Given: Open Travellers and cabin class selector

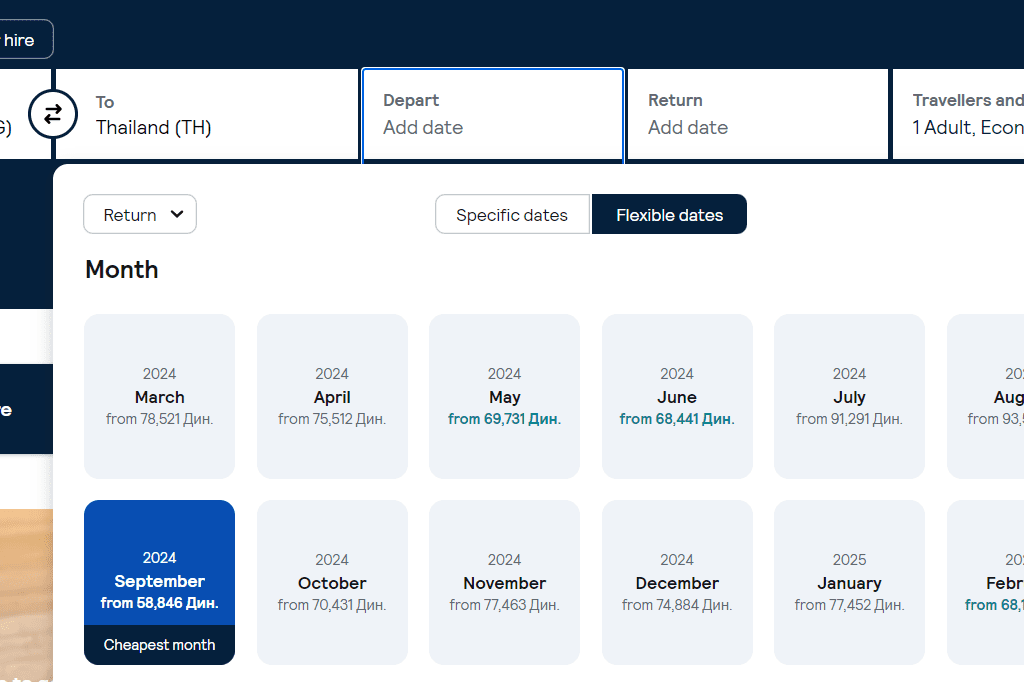Looking at the screenshot, I should point(958,114).
